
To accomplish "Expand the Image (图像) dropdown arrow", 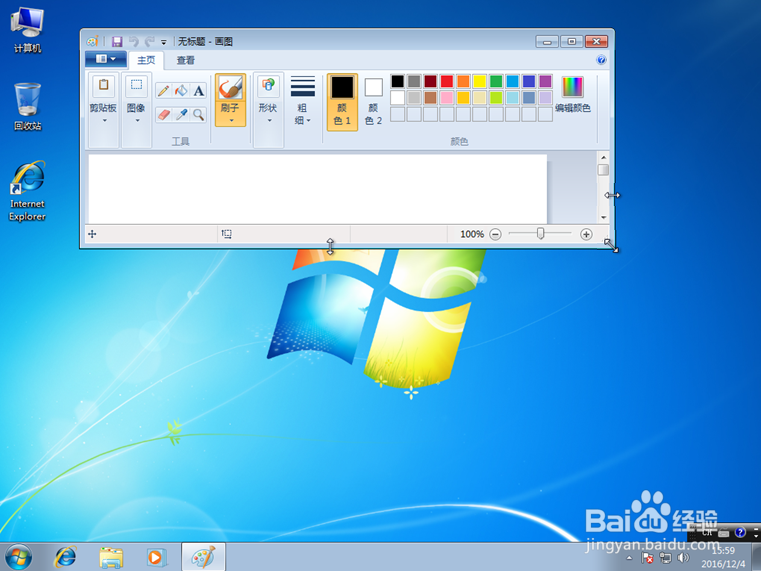I will click(x=137, y=120).
